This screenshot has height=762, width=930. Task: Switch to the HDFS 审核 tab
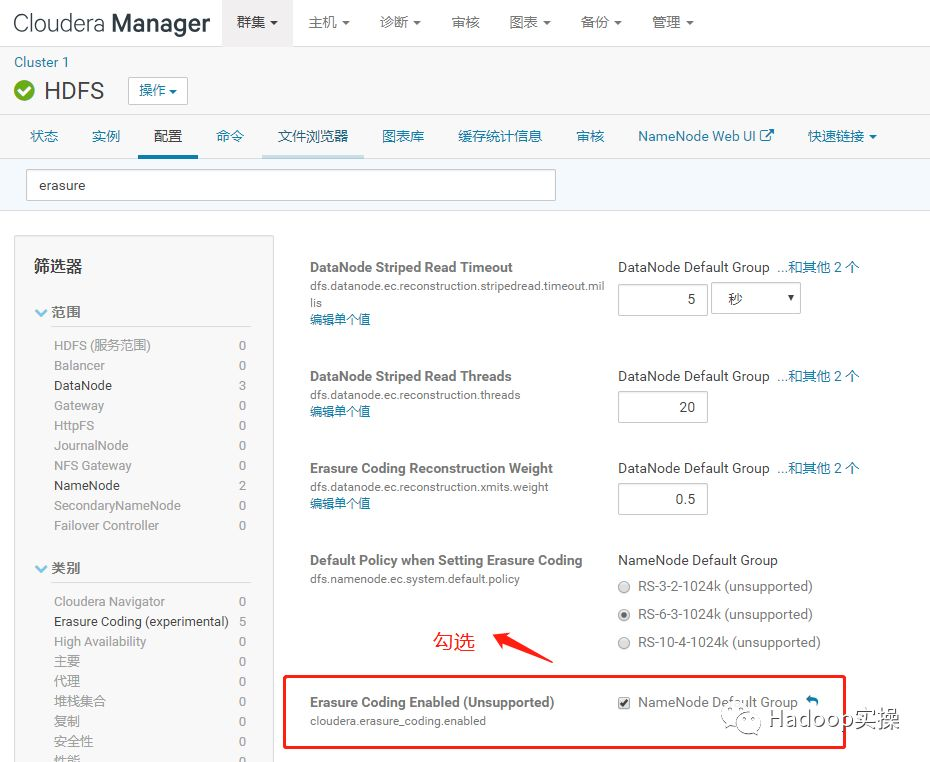point(590,136)
